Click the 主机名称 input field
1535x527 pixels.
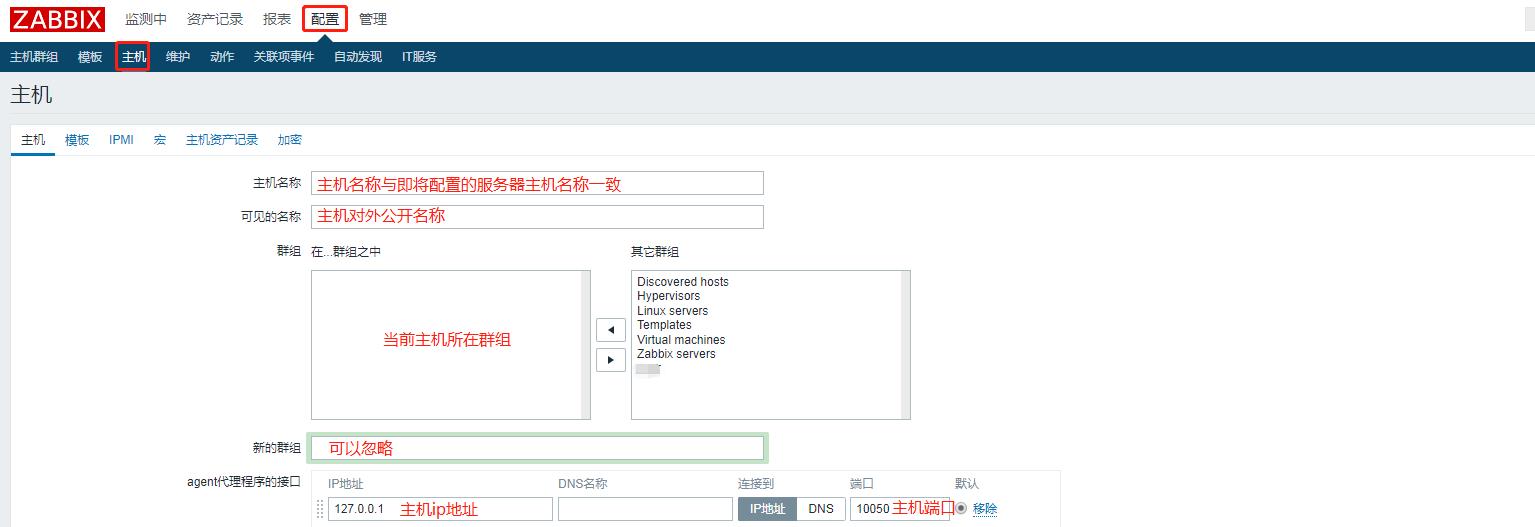point(537,183)
